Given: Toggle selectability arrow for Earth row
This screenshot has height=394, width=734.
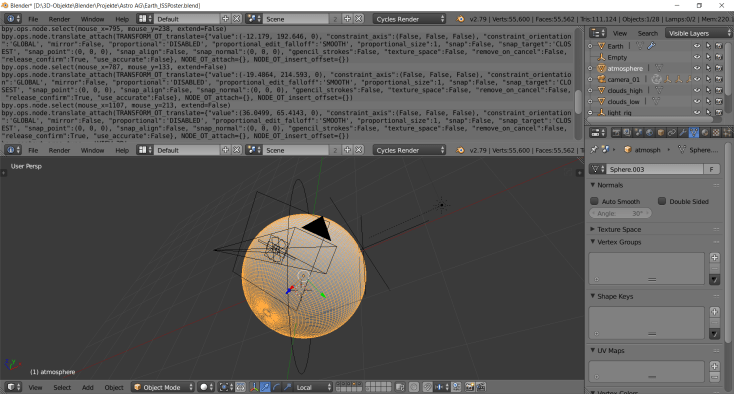Looking at the screenshot, I should click(708, 46).
